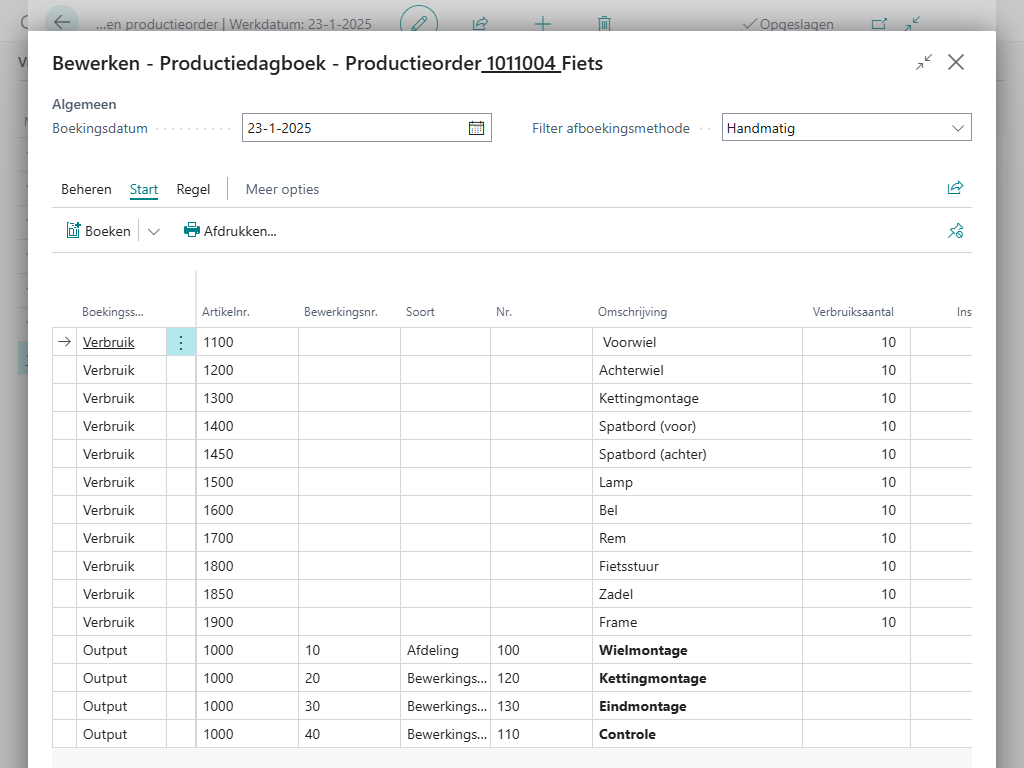Open the Verbruik link in the first row
This screenshot has width=1024, height=768.
tap(108, 342)
